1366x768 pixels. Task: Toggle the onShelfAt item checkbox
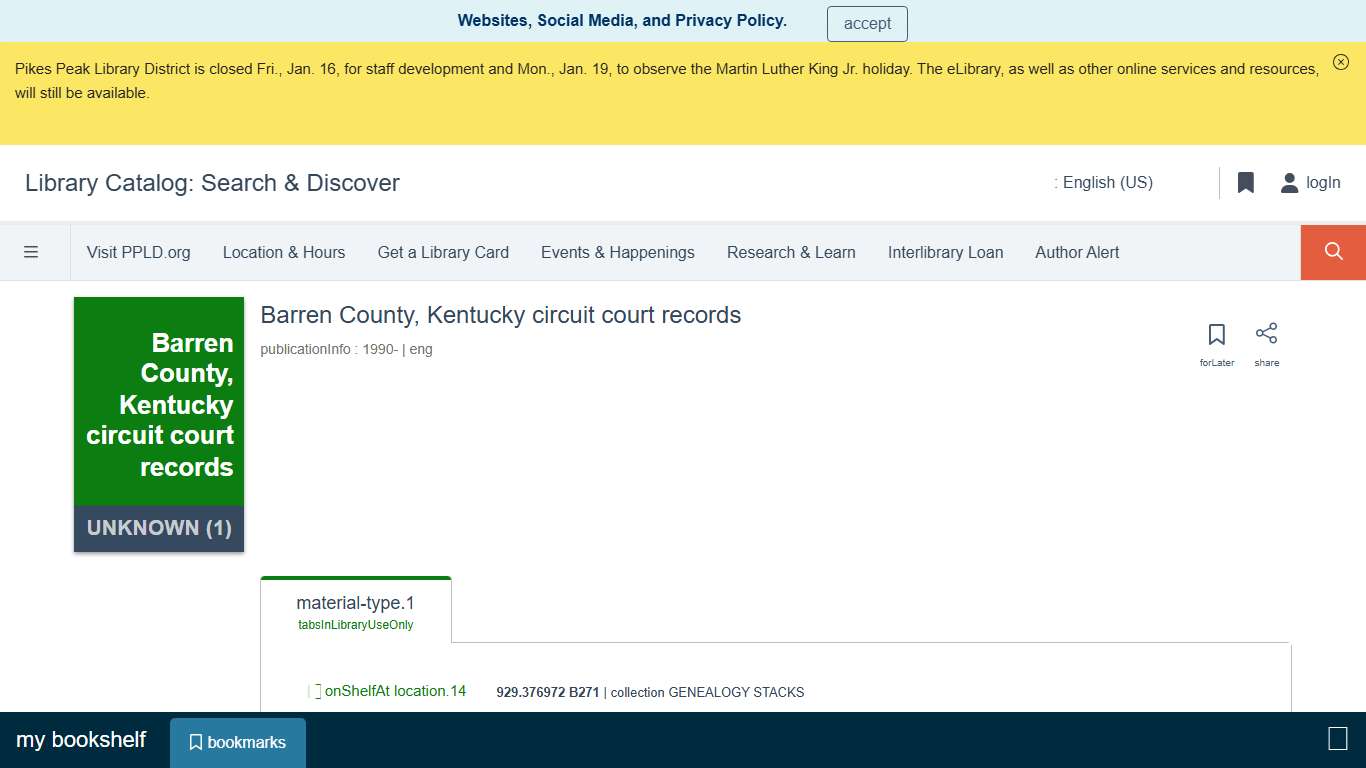(316, 690)
